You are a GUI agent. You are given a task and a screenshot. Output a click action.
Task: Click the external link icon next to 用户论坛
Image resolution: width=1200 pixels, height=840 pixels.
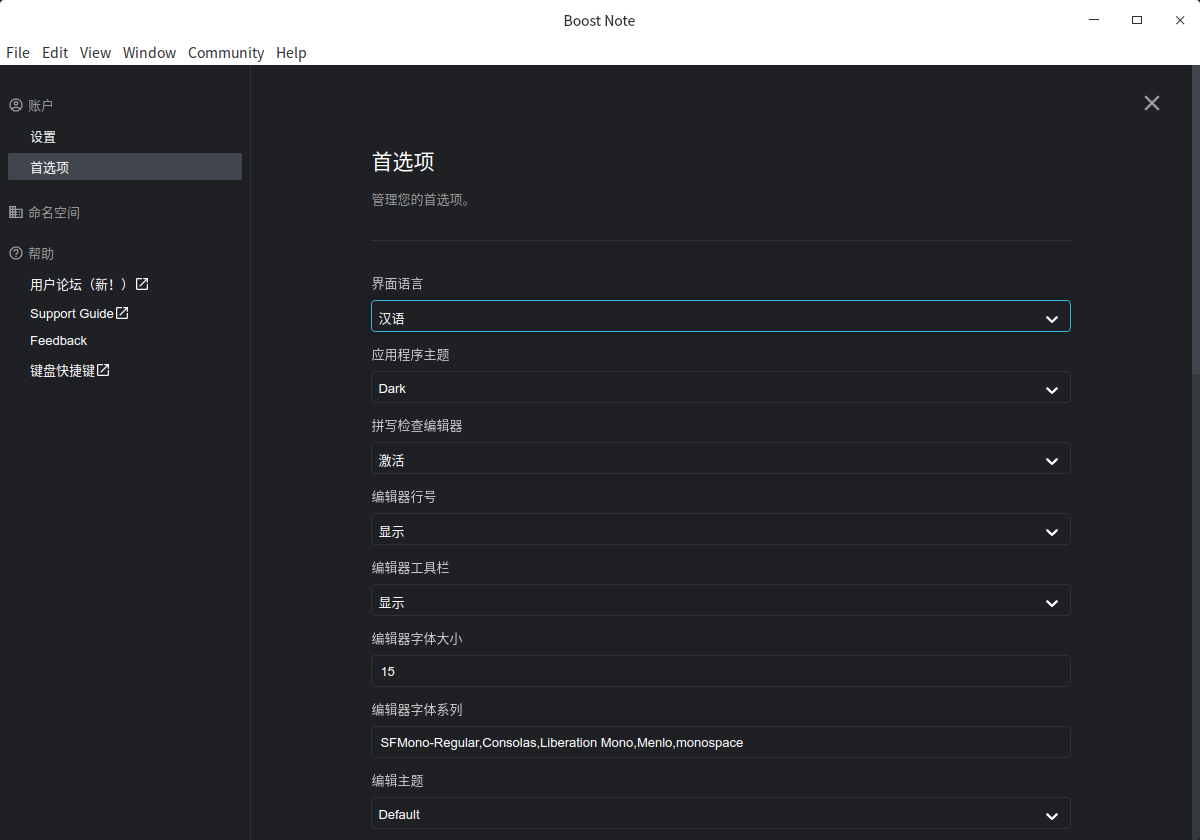click(142, 284)
